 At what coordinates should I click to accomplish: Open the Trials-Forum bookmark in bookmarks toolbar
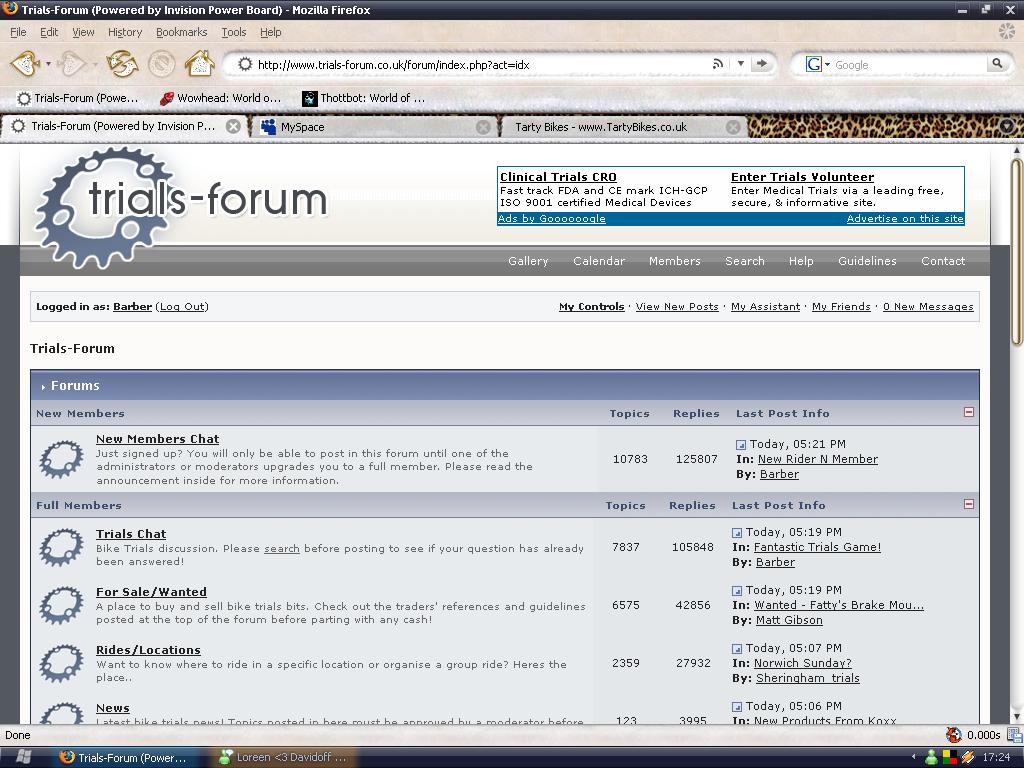[x=78, y=98]
